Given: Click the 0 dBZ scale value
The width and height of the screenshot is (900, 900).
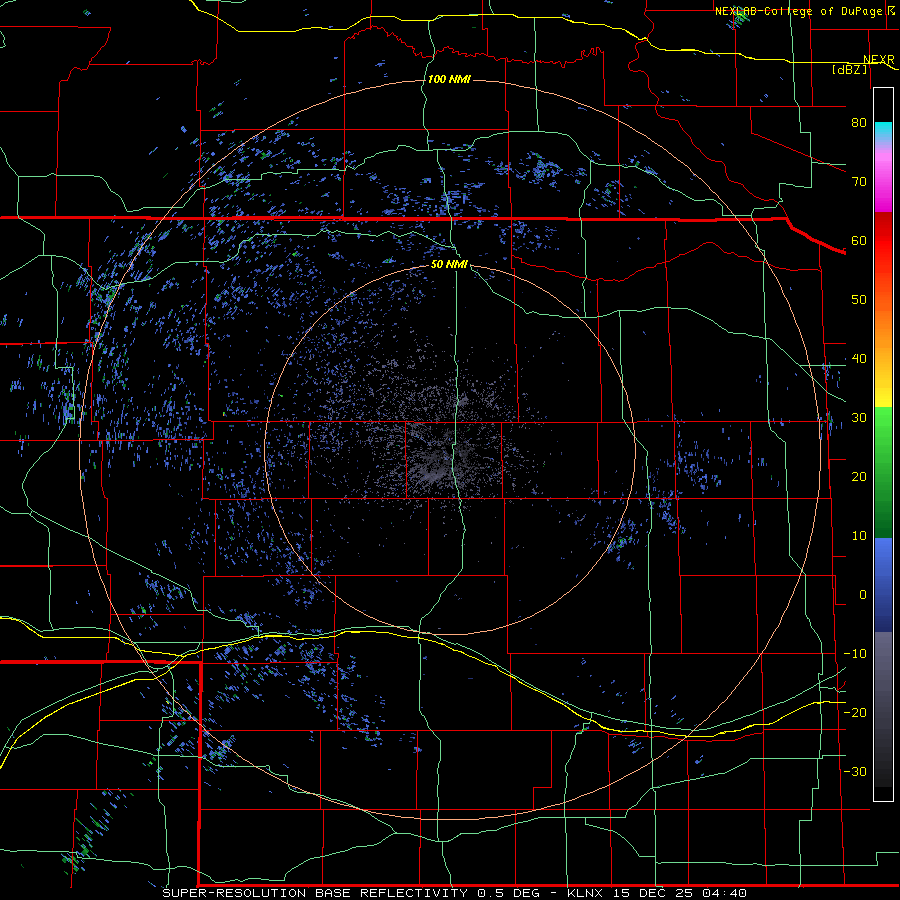Looking at the screenshot, I should 863,595.
